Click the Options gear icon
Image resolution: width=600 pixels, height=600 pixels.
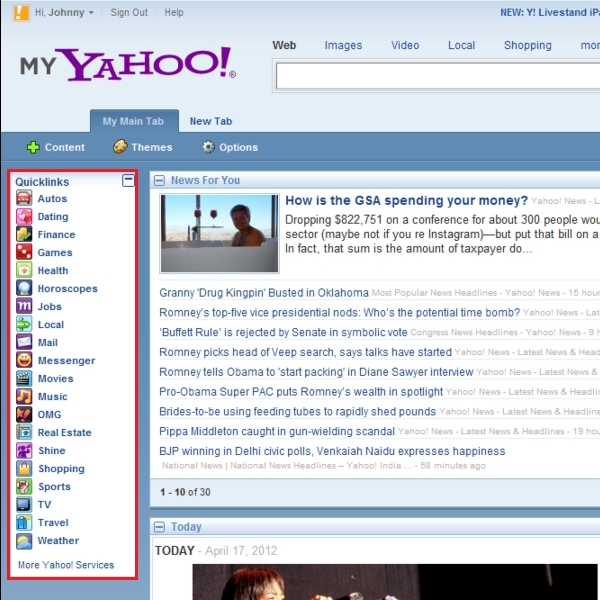[209, 147]
